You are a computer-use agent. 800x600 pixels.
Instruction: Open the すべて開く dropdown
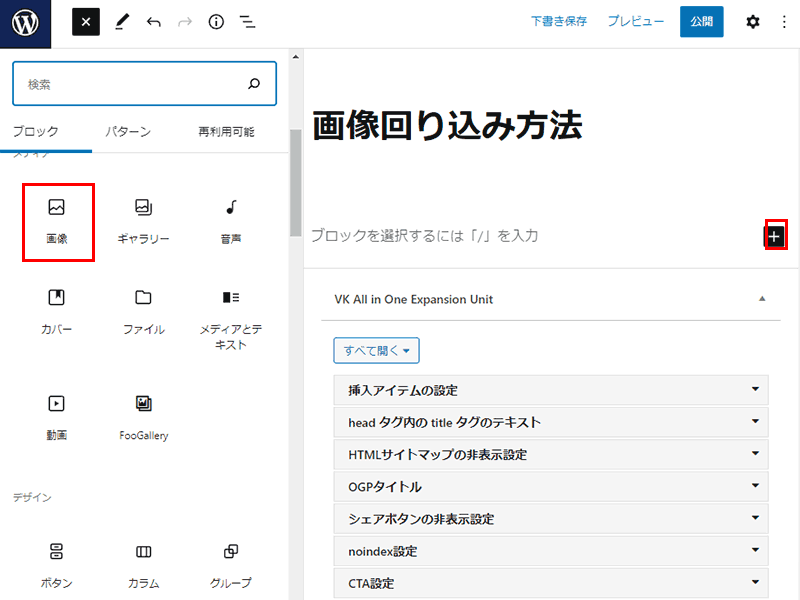[x=376, y=351]
